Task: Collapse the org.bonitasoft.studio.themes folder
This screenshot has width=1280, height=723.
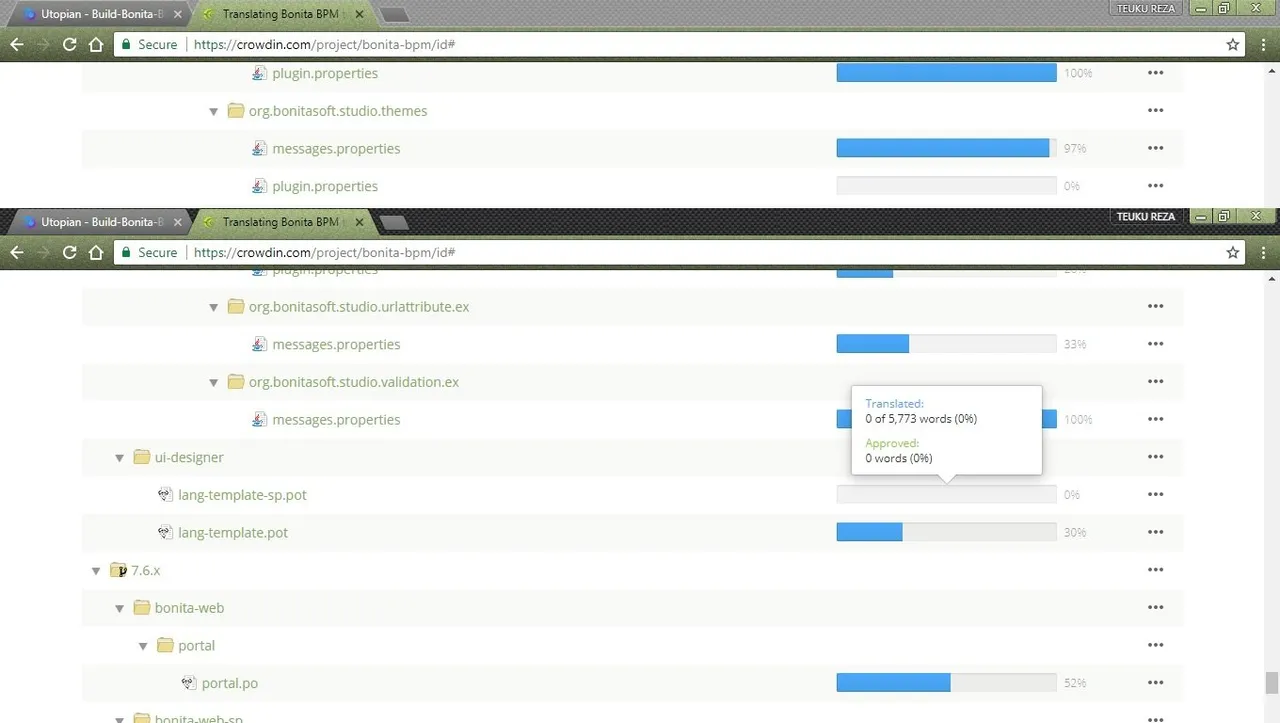Action: coord(213,111)
